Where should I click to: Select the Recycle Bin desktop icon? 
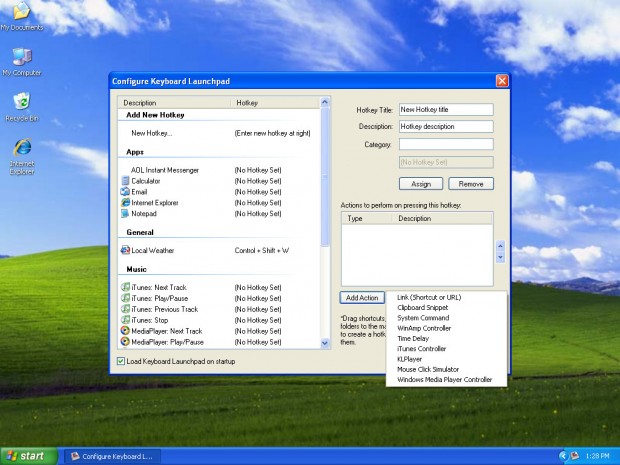[x=22, y=107]
